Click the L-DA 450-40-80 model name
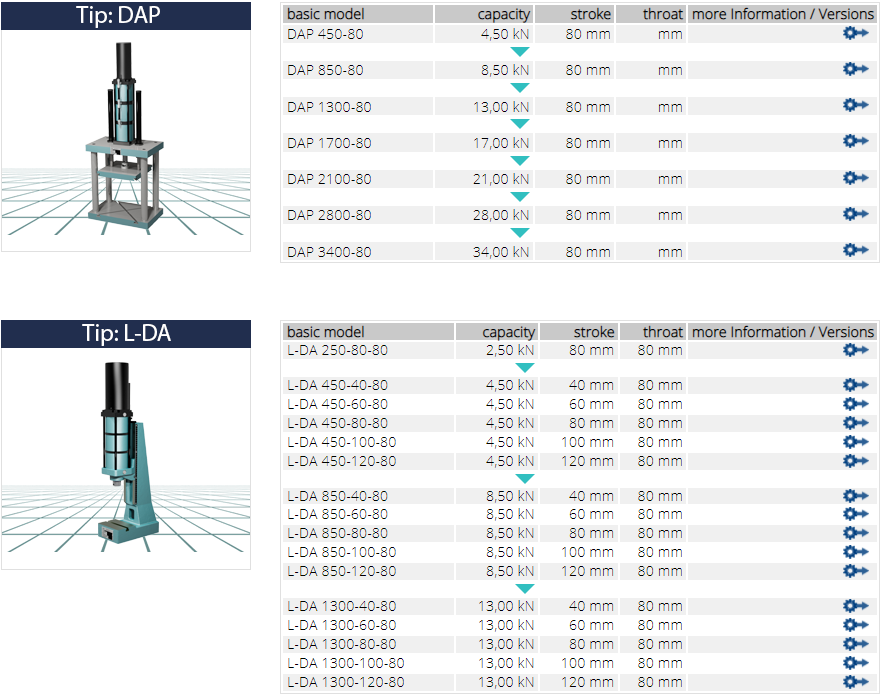The image size is (881, 695). 337,386
